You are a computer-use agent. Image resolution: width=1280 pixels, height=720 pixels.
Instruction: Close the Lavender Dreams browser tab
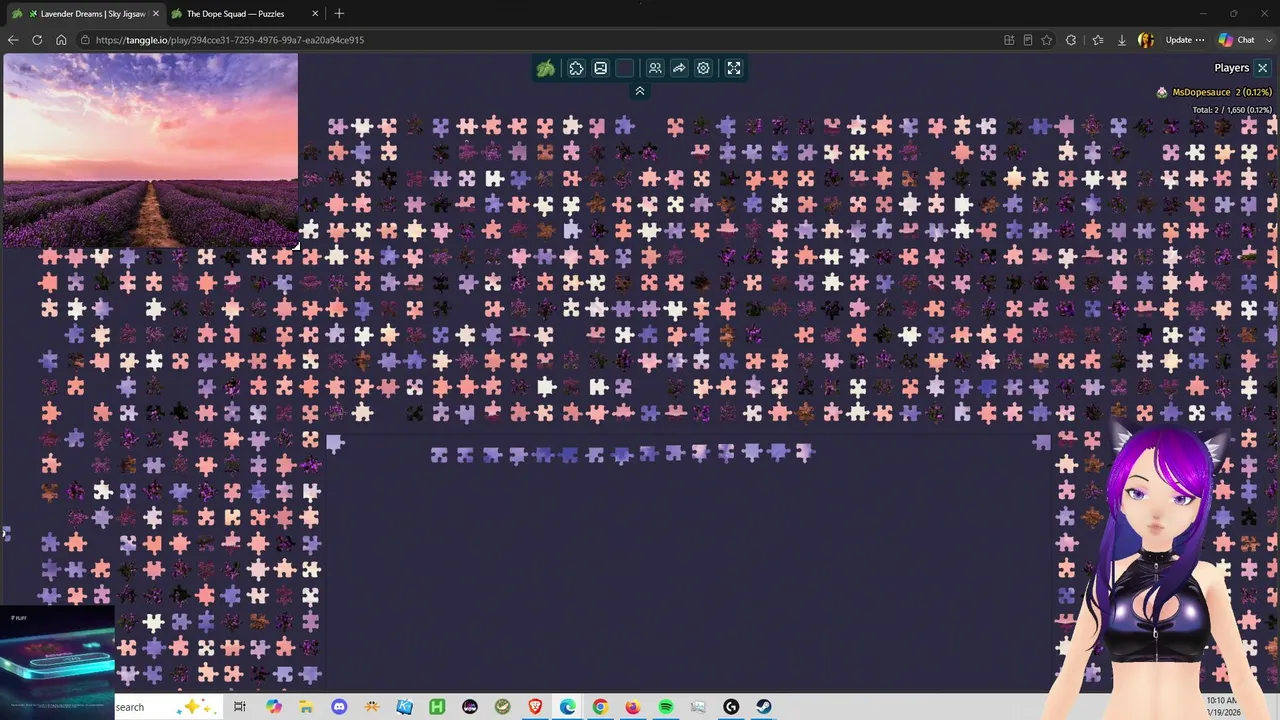tap(156, 14)
